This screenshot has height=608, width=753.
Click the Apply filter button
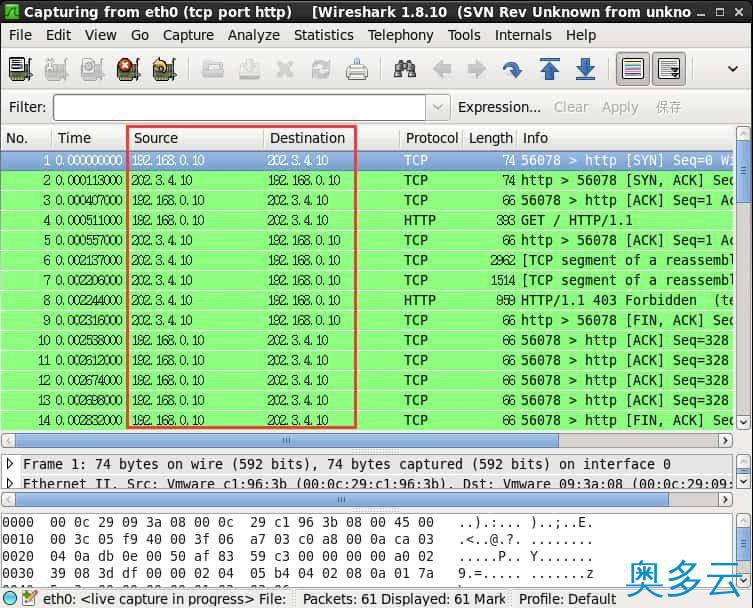pyautogui.click(x=620, y=107)
